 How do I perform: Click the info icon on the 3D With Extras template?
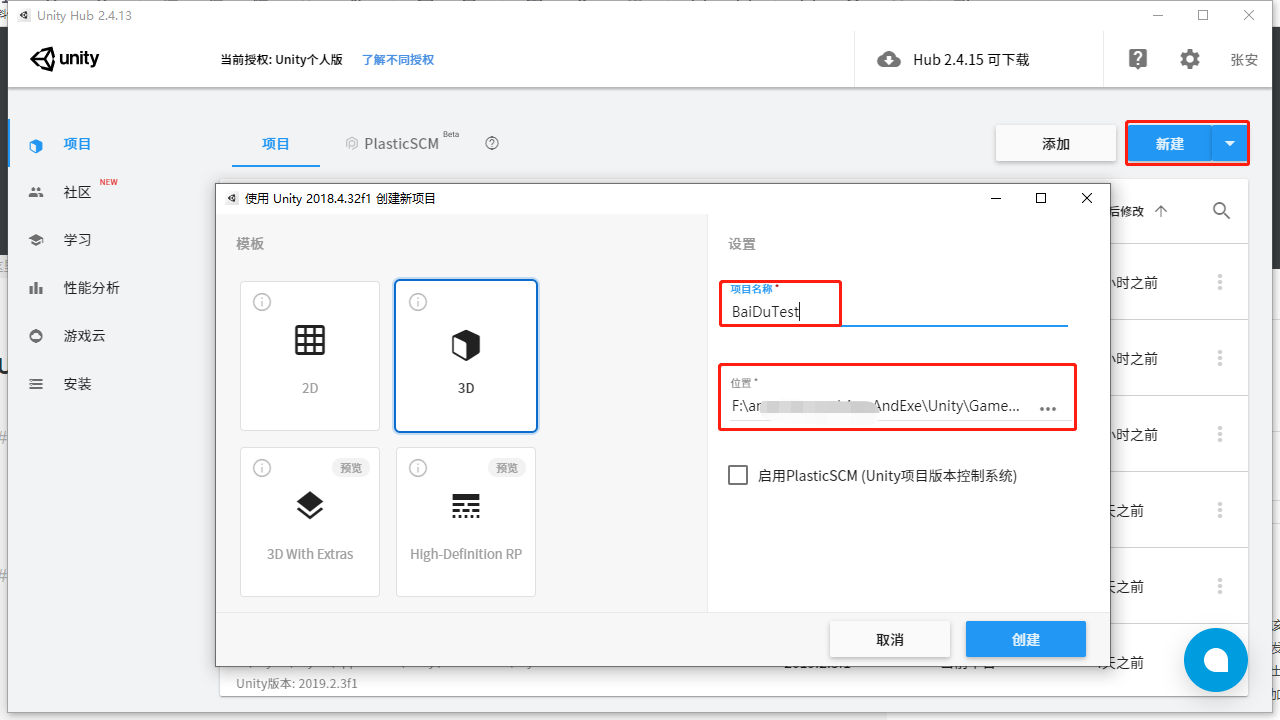tap(262, 468)
